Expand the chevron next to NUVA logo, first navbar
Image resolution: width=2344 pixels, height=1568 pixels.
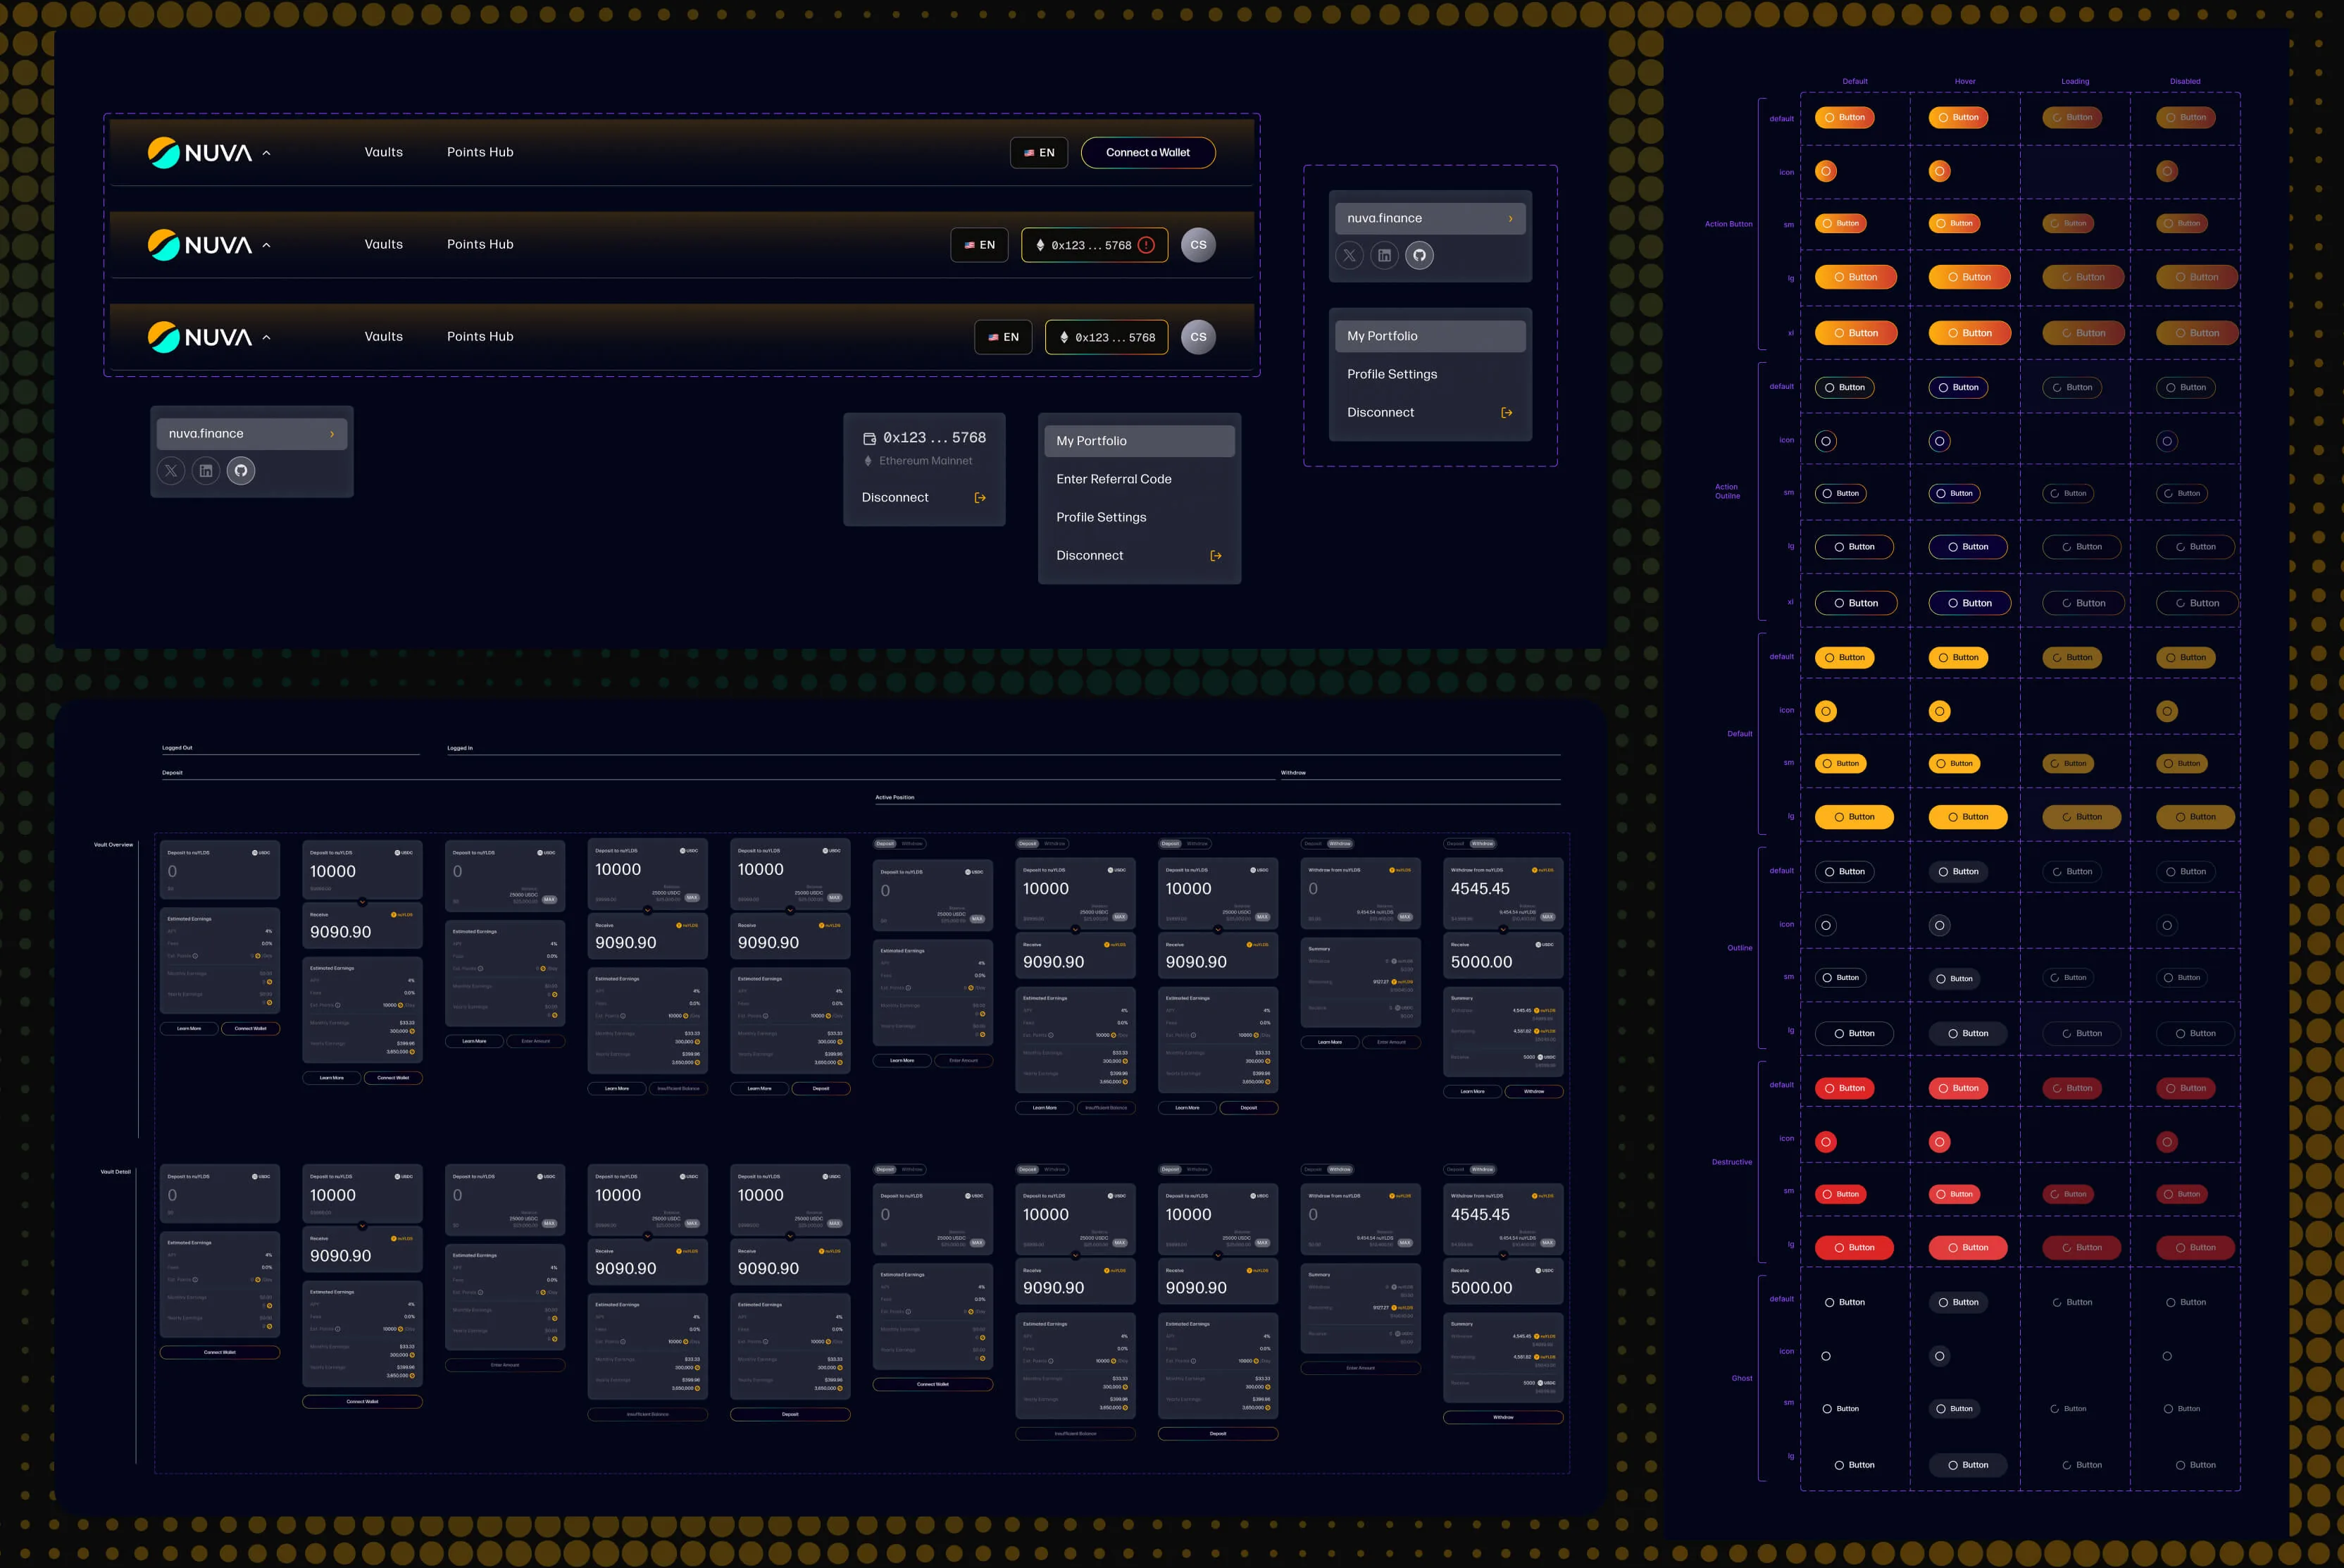[x=266, y=153]
